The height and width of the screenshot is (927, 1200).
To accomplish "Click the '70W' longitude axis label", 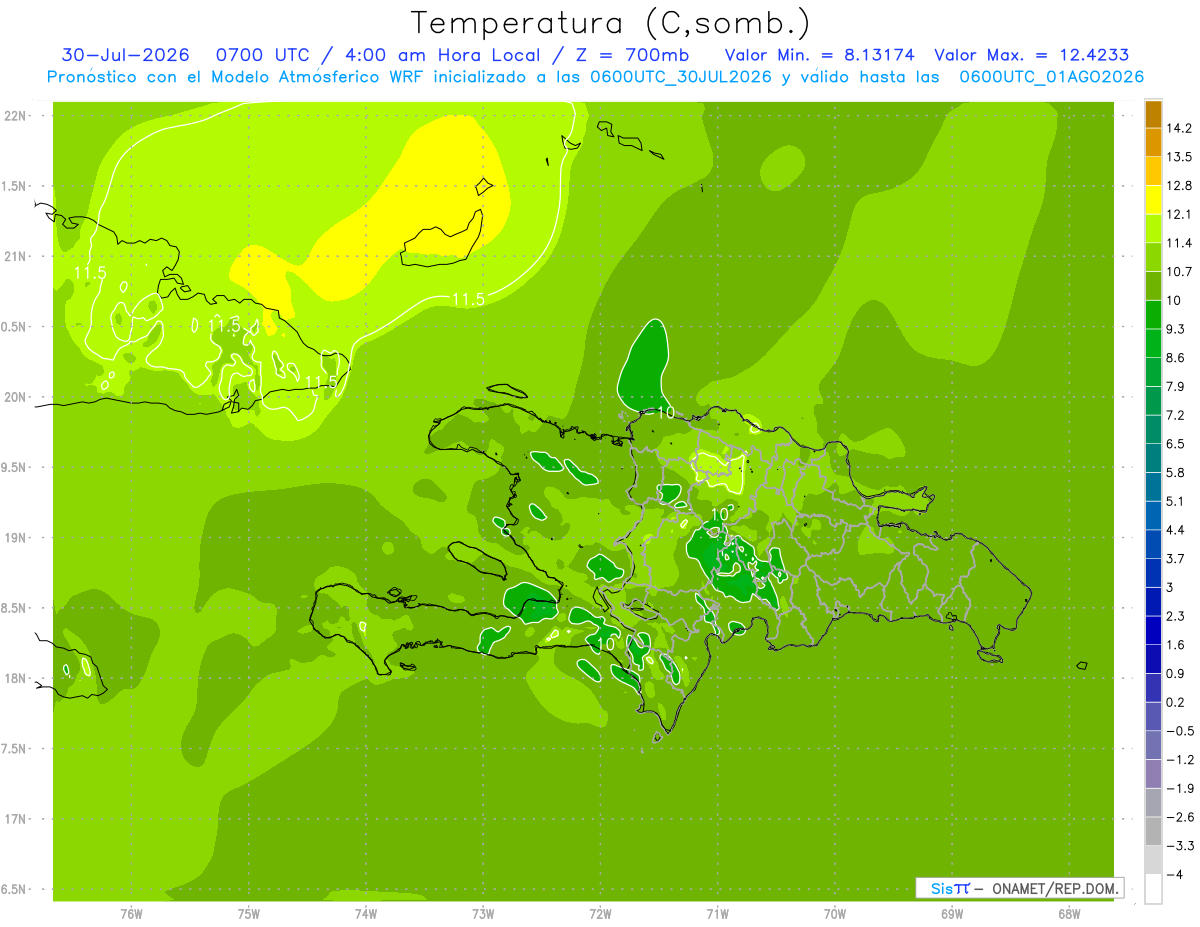I will (834, 913).
